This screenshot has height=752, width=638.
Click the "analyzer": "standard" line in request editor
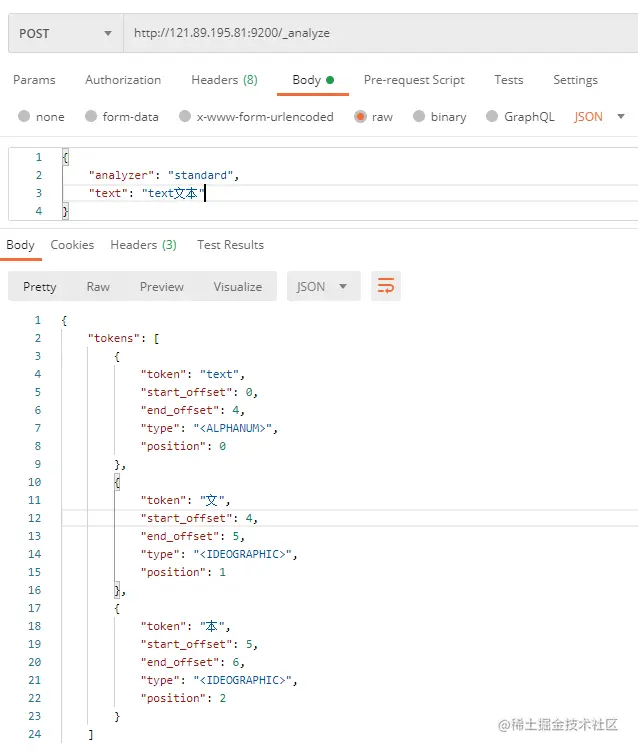(x=164, y=175)
